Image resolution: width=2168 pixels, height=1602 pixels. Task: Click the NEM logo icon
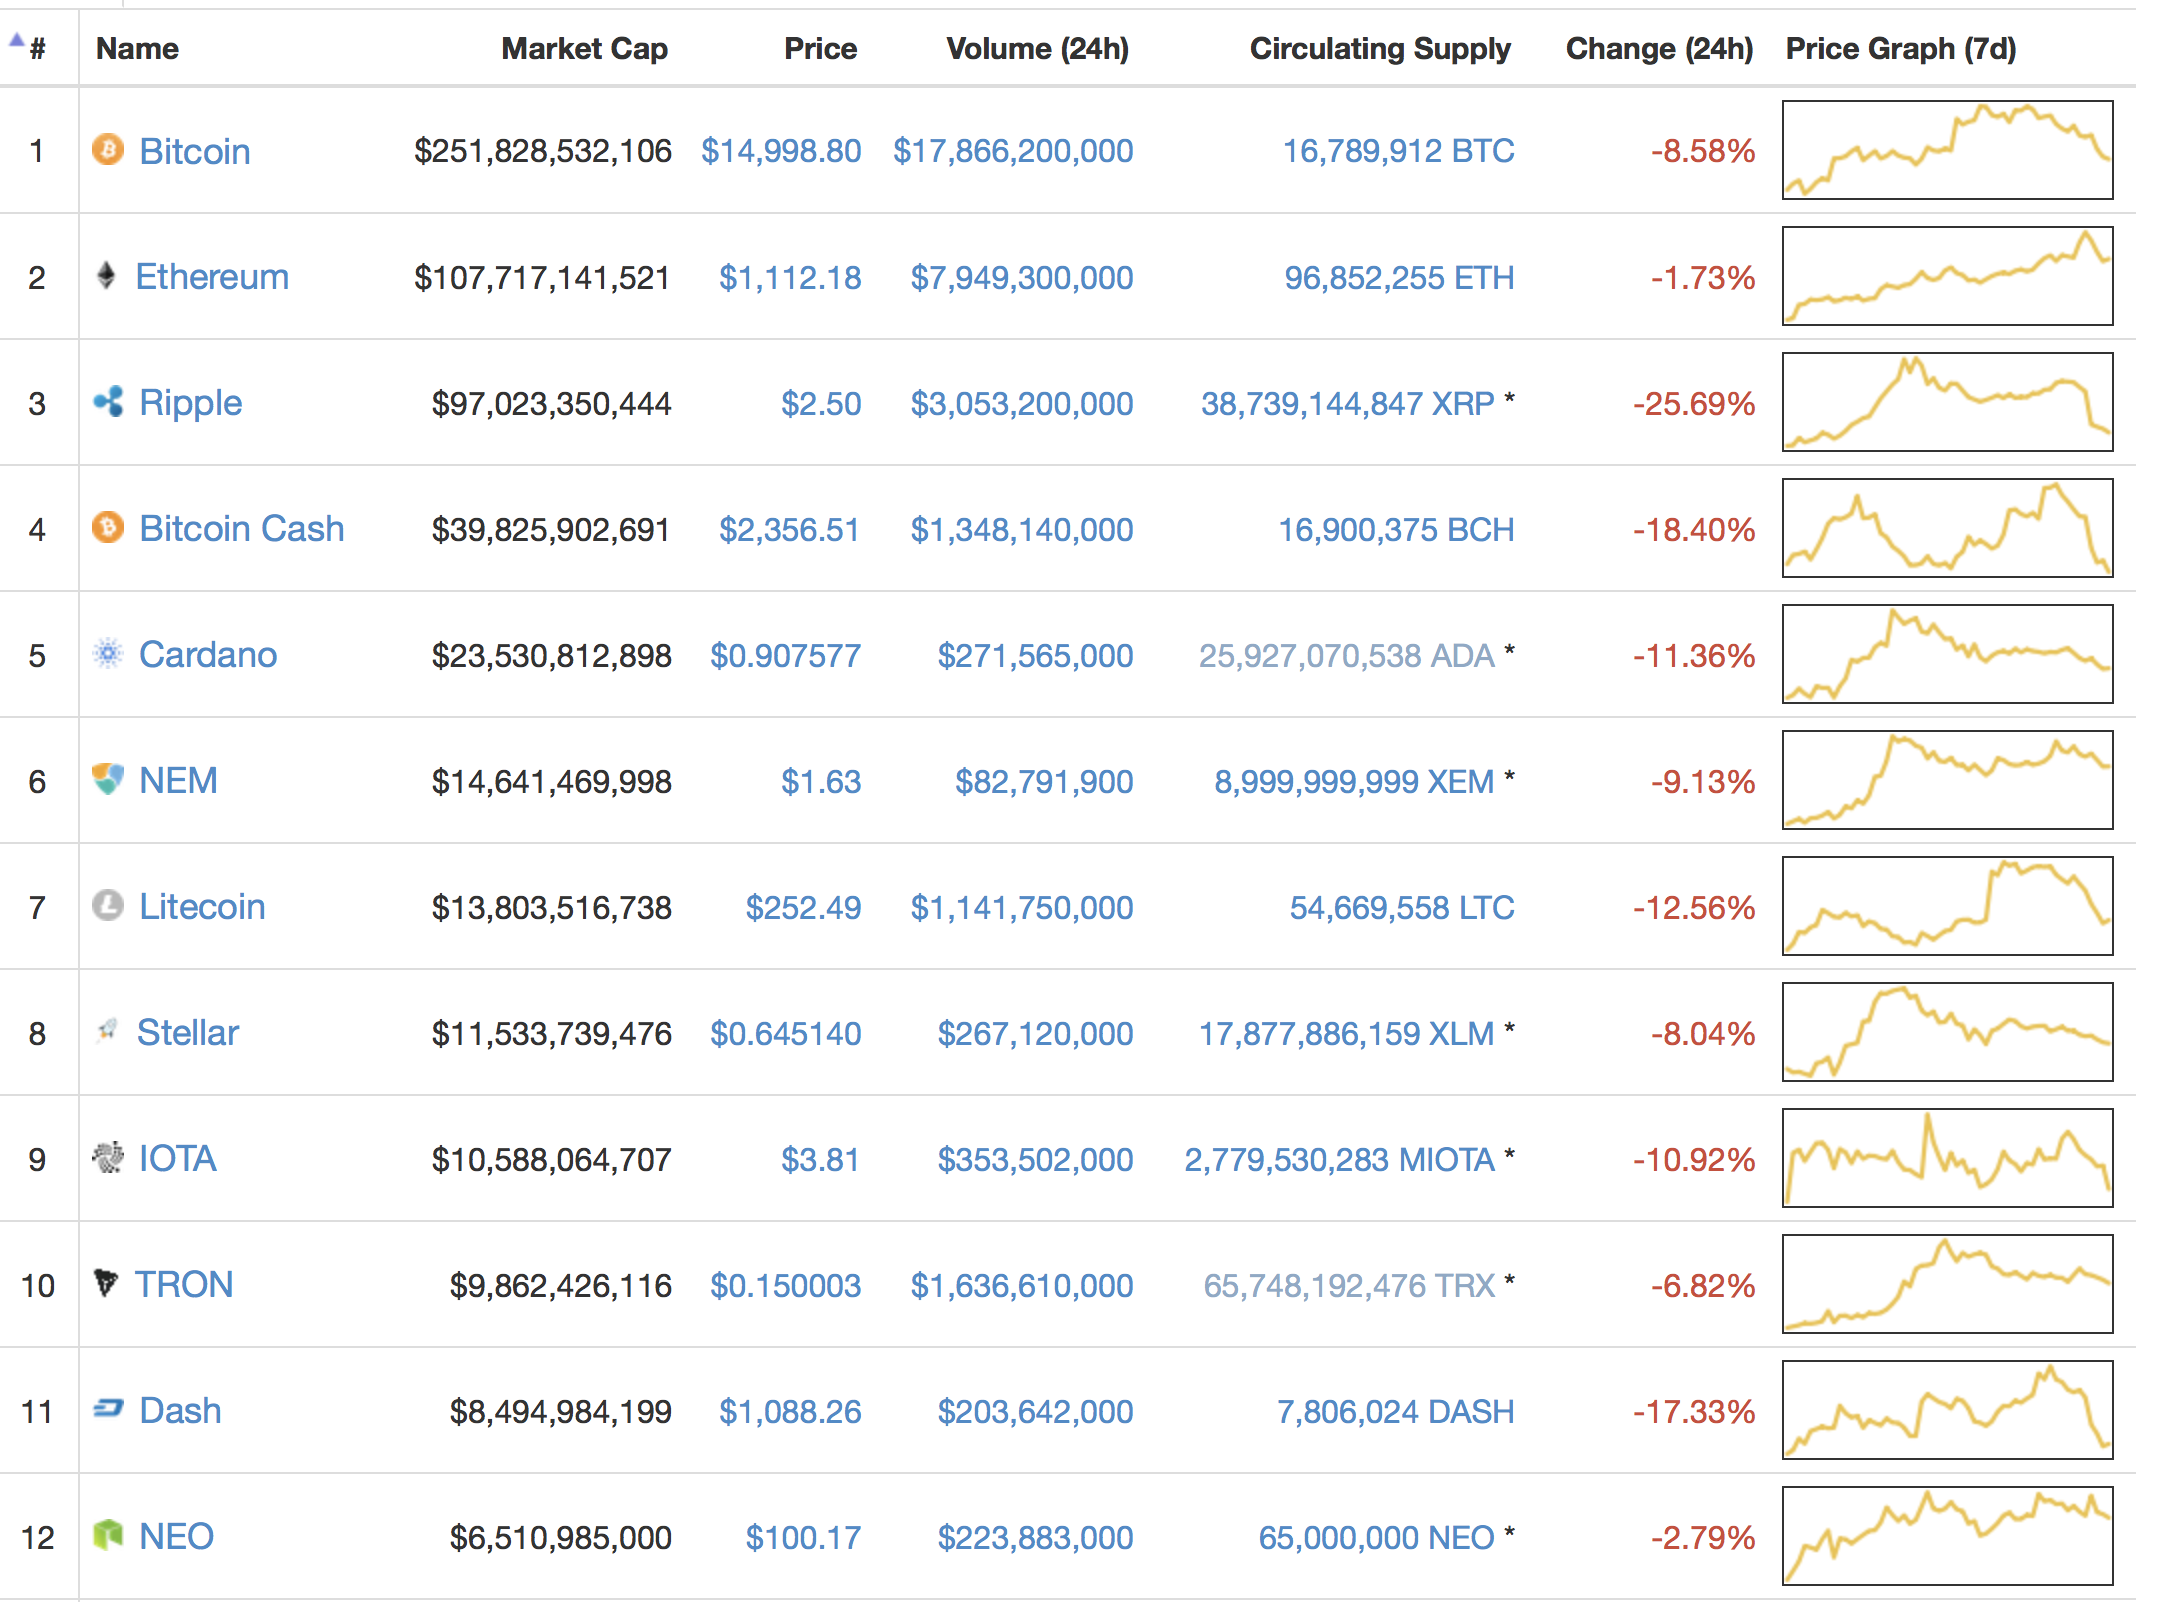click(x=108, y=780)
